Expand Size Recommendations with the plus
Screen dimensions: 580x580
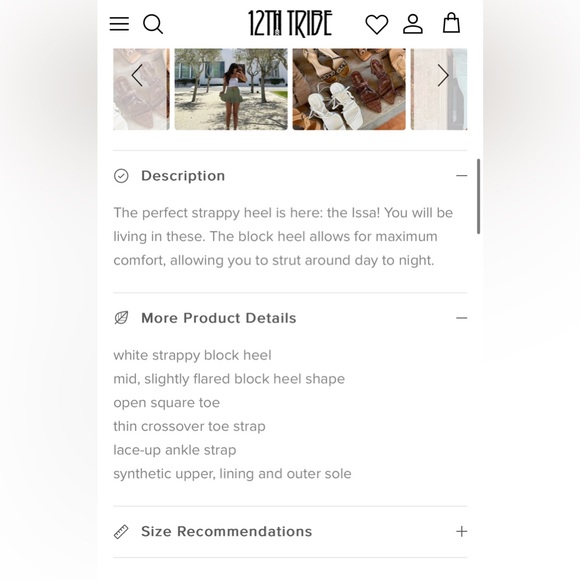[461, 532]
